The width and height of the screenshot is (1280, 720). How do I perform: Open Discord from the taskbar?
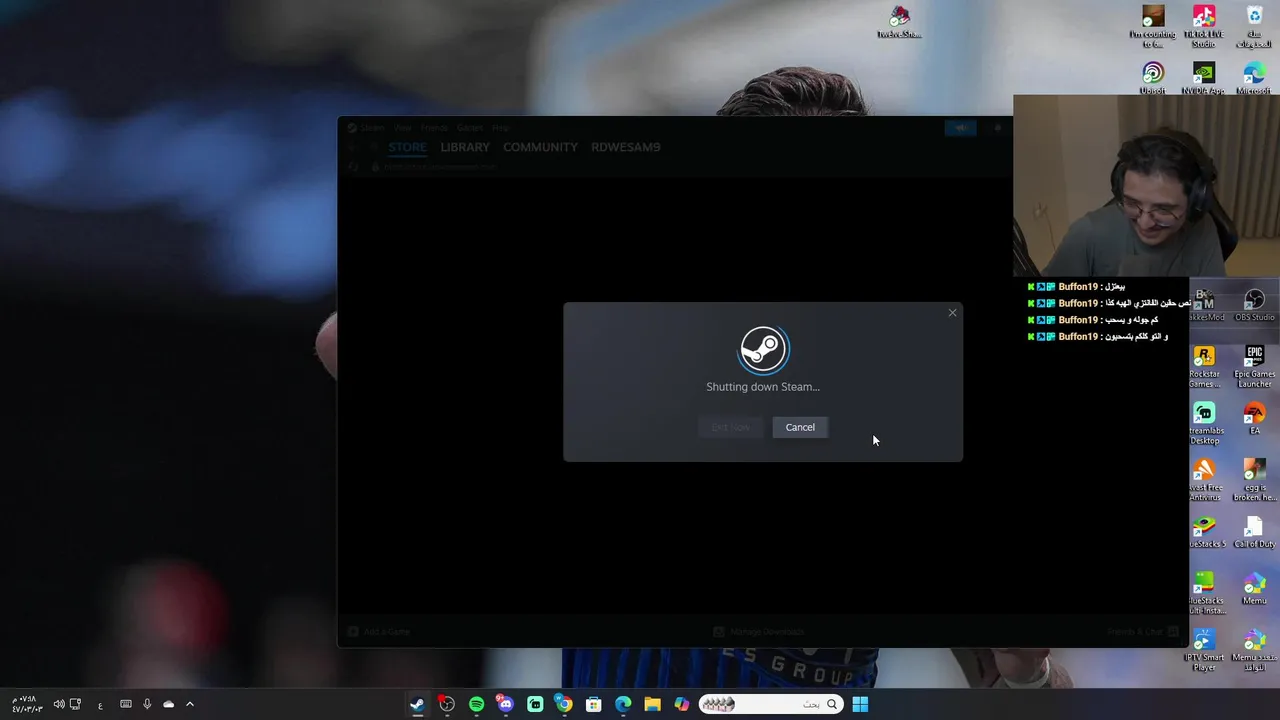click(x=505, y=704)
